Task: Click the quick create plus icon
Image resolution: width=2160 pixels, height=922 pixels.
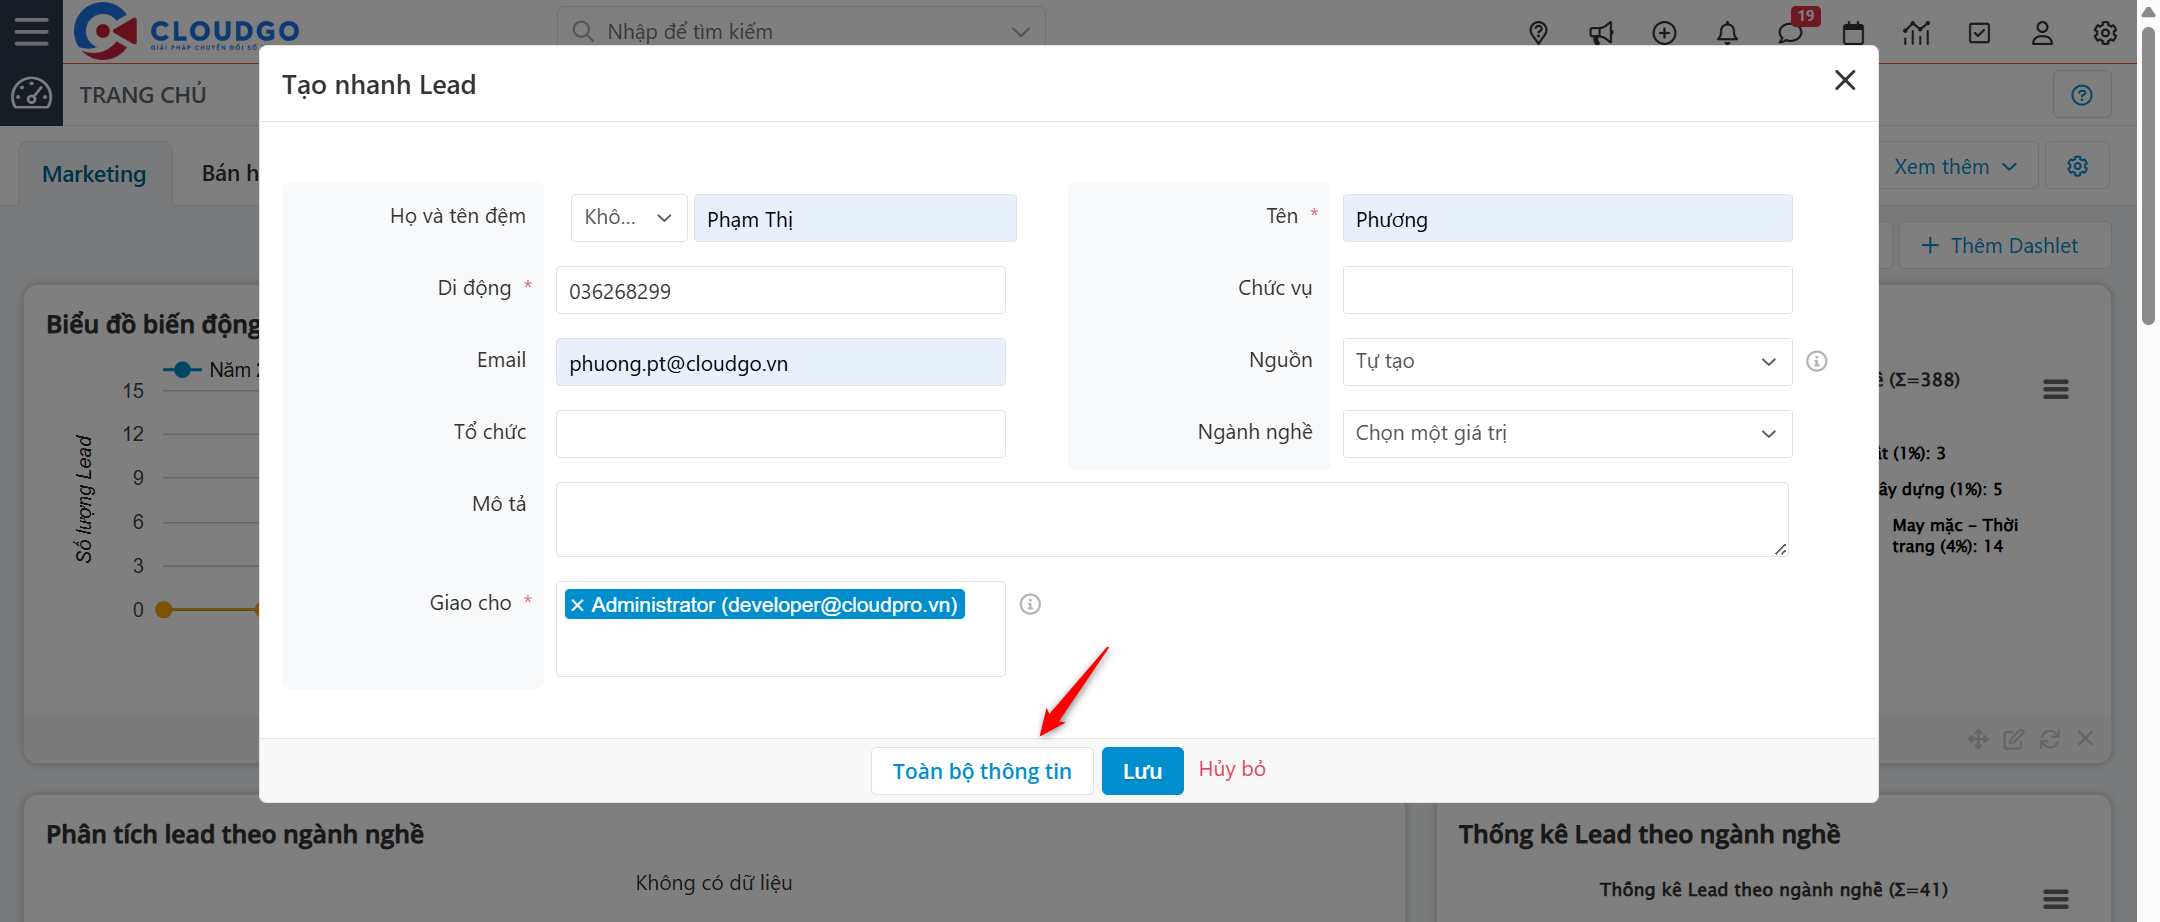Action: (x=1664, y=33)
